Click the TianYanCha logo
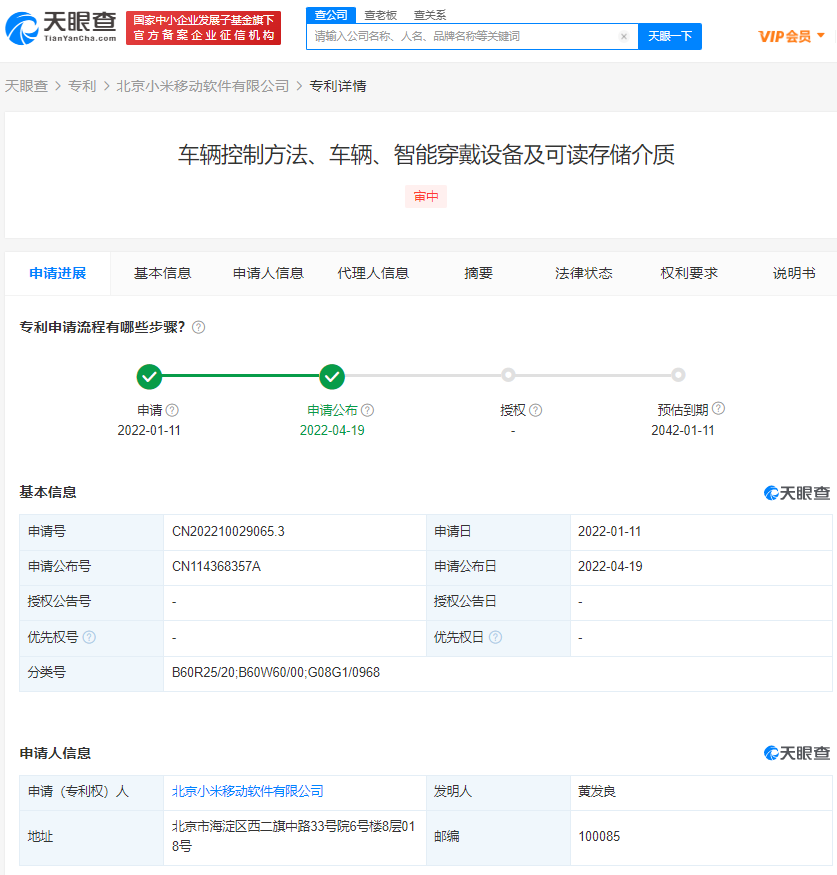This screenshot has height=875, width=837. (61, 28)
